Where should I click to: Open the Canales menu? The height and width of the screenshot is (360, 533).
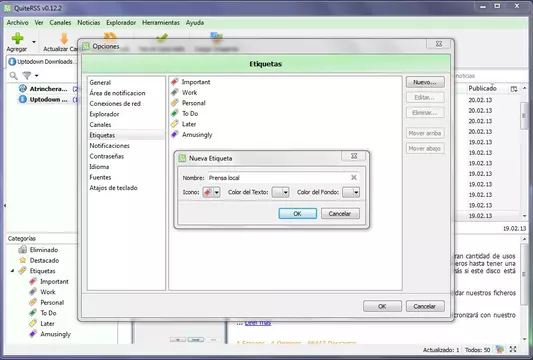pos(60,22)
